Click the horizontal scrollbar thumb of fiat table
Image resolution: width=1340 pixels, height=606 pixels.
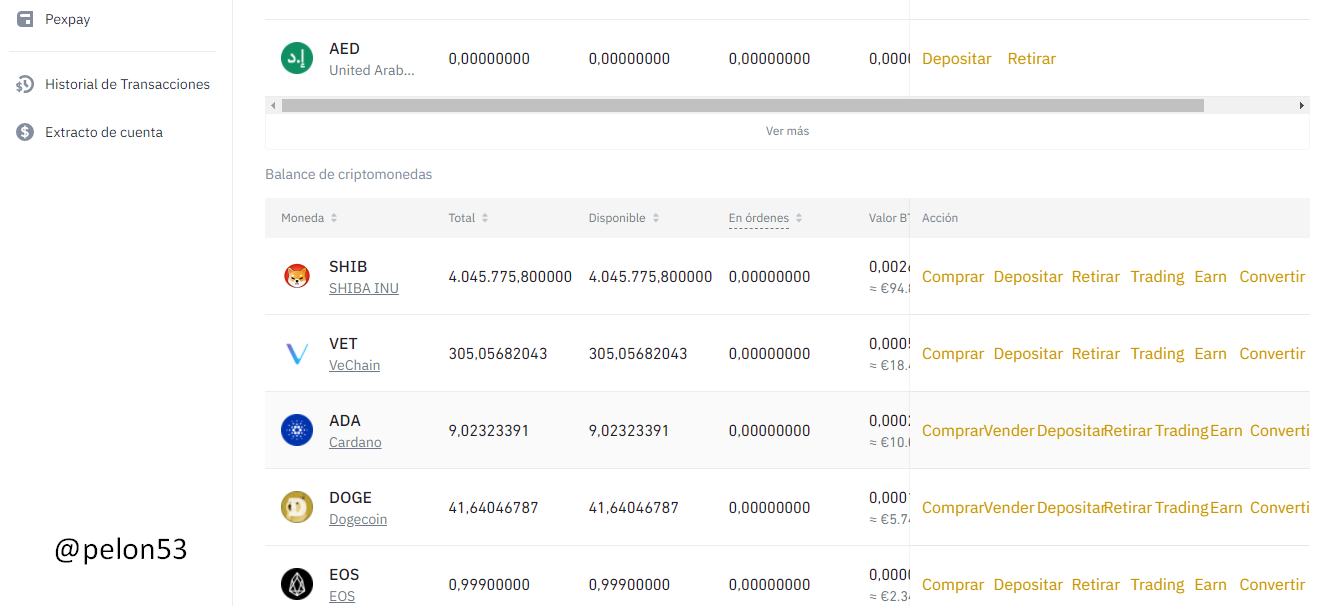pyautogui.click(x=743, y=105)
